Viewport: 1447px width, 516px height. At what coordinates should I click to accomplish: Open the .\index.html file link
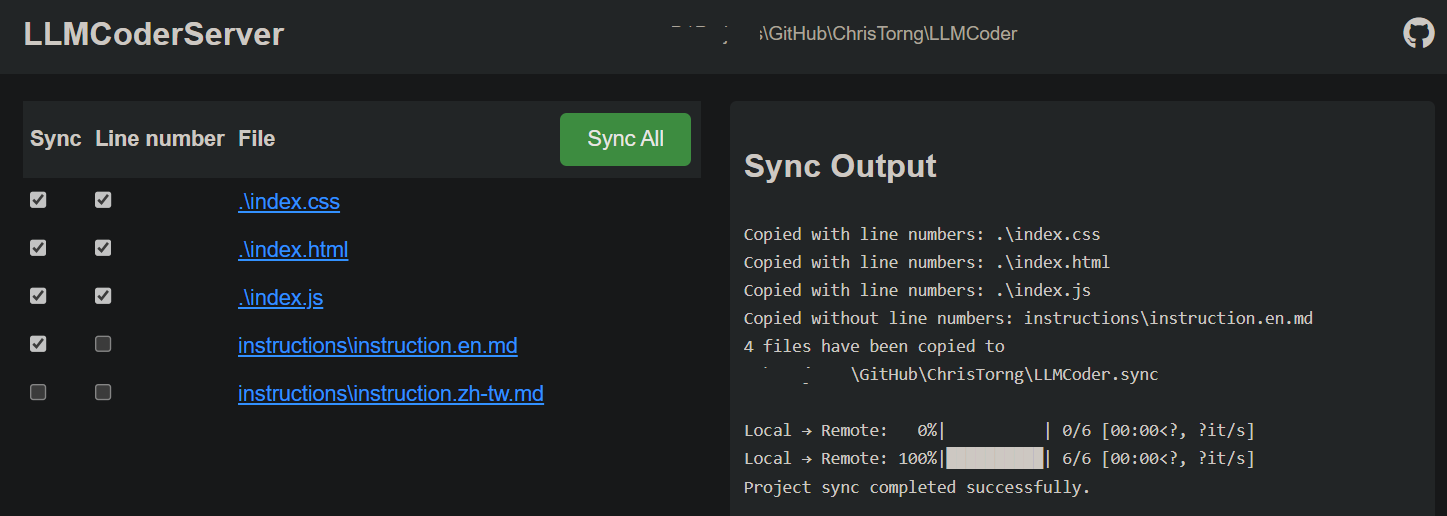(293, 250)
